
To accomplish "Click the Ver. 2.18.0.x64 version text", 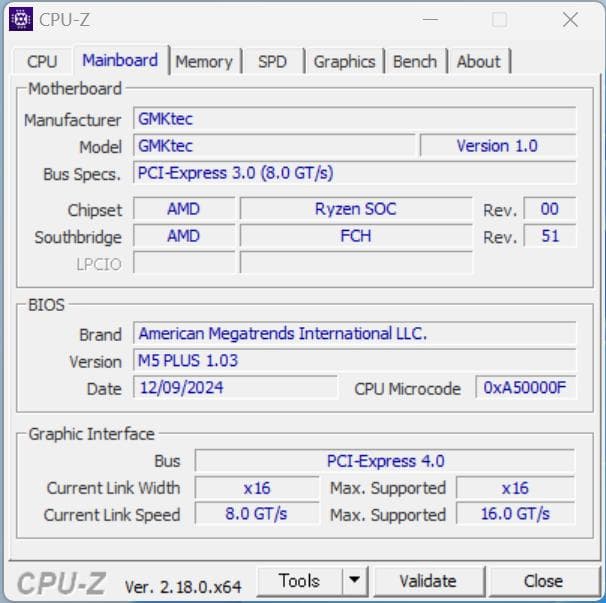I will [x=183, y=587].
